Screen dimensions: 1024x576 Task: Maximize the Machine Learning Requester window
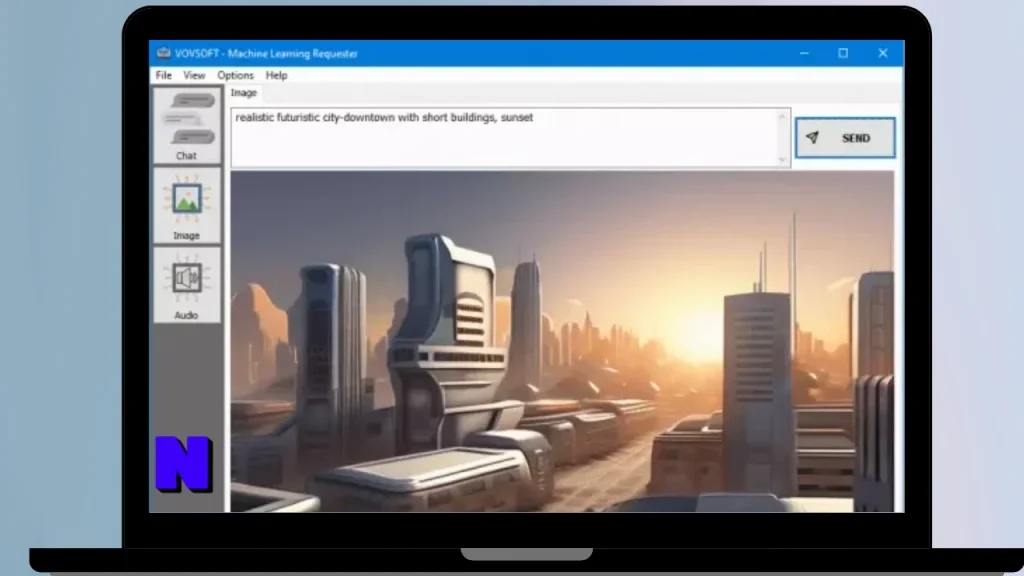click(843, 53)
